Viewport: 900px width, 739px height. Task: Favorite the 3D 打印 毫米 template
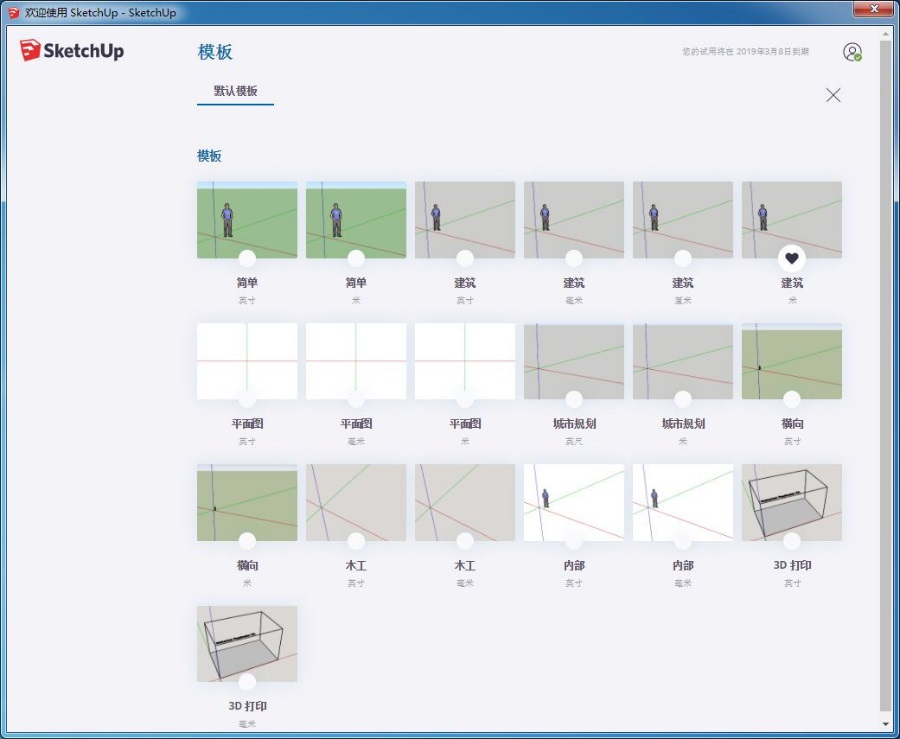(247, 682)
